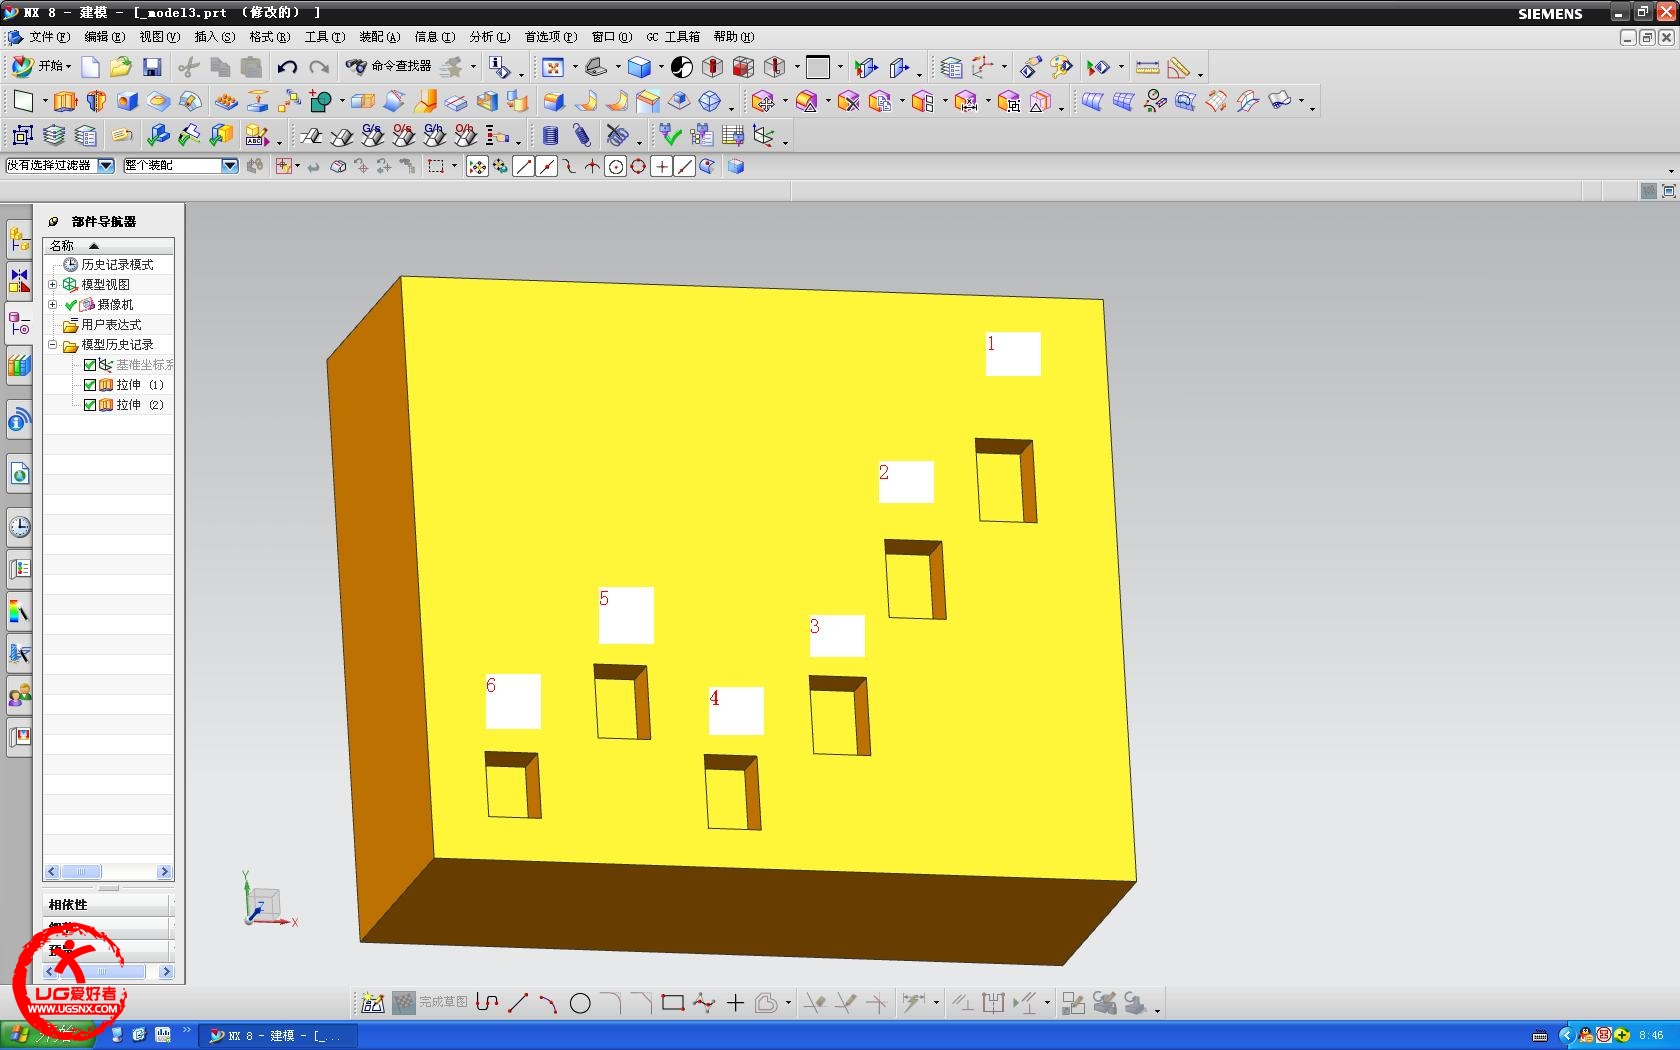The height and width of the screenshot is (1050, 1680).
Task: Click the part navigator horizontal scrollbar
Action: 109,872
